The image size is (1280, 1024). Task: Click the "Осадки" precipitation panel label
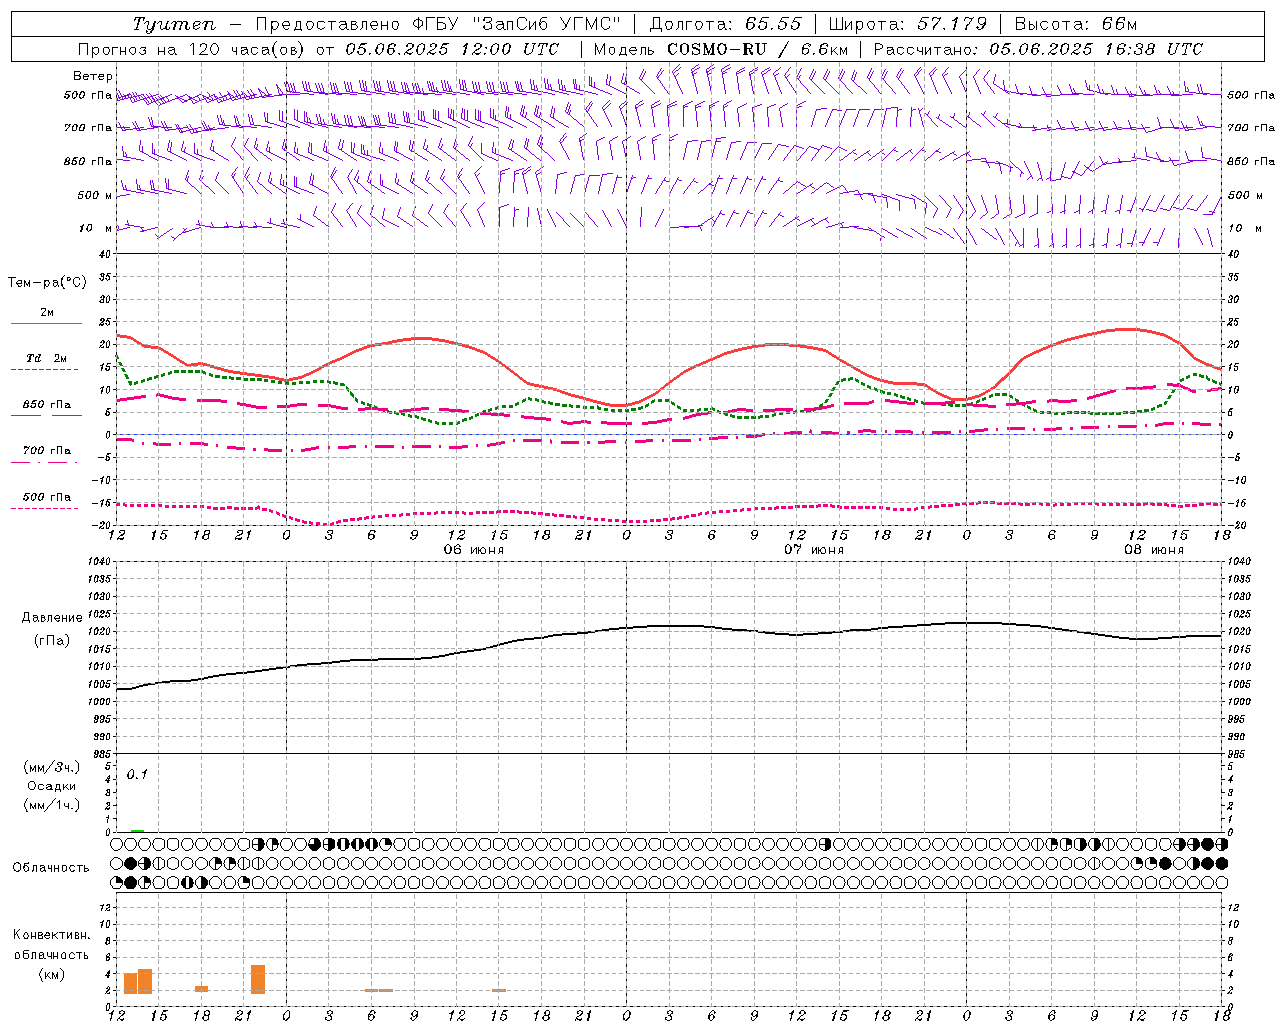pyautogui.click(x=52, y=786)
